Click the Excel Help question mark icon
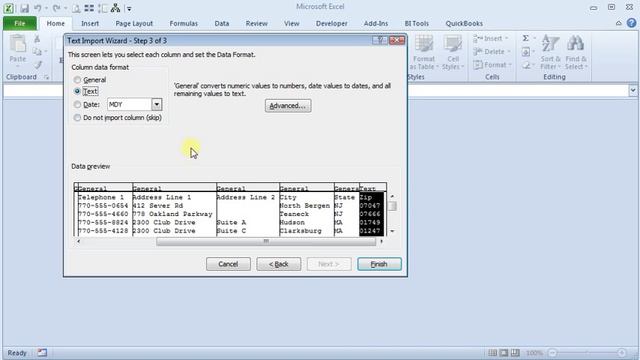 pos(631,23)
